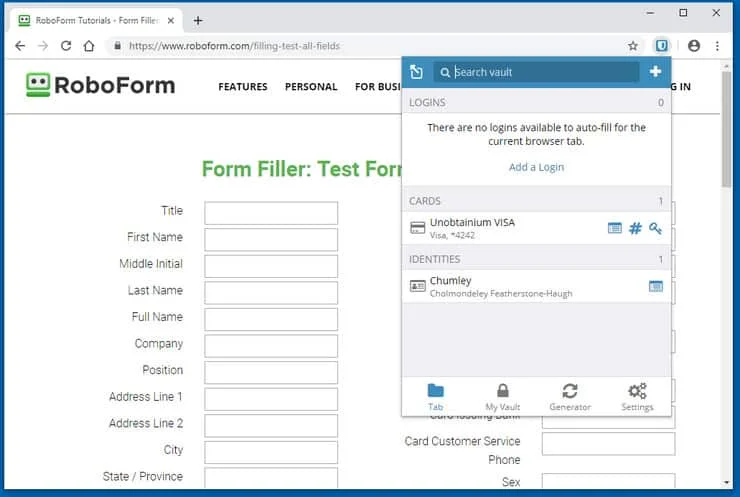The height and width of the screenshot is (497, 740).
Task: Click the Company input field
Action: pos(271,345)
